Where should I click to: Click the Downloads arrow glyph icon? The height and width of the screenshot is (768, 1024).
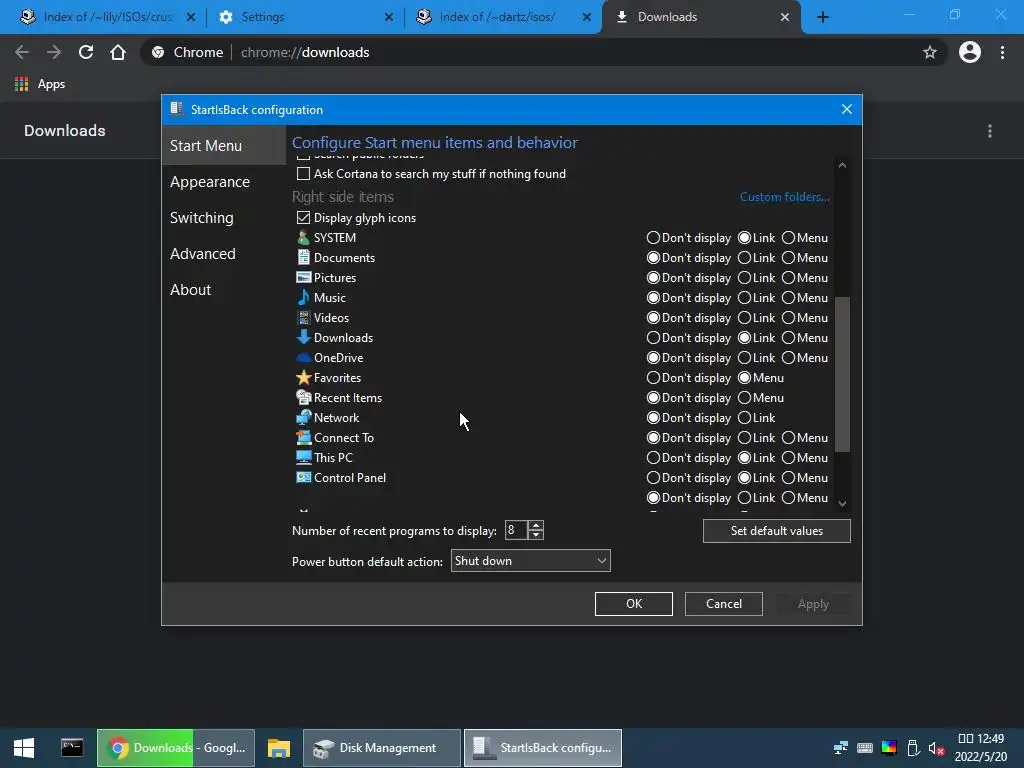click(x=303, y=338)
